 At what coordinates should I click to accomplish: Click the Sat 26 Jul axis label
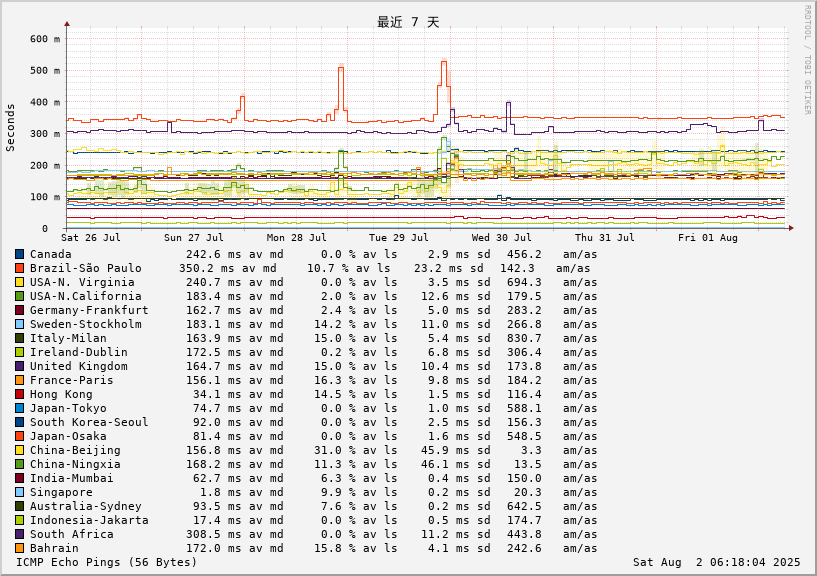click(91, 238)
